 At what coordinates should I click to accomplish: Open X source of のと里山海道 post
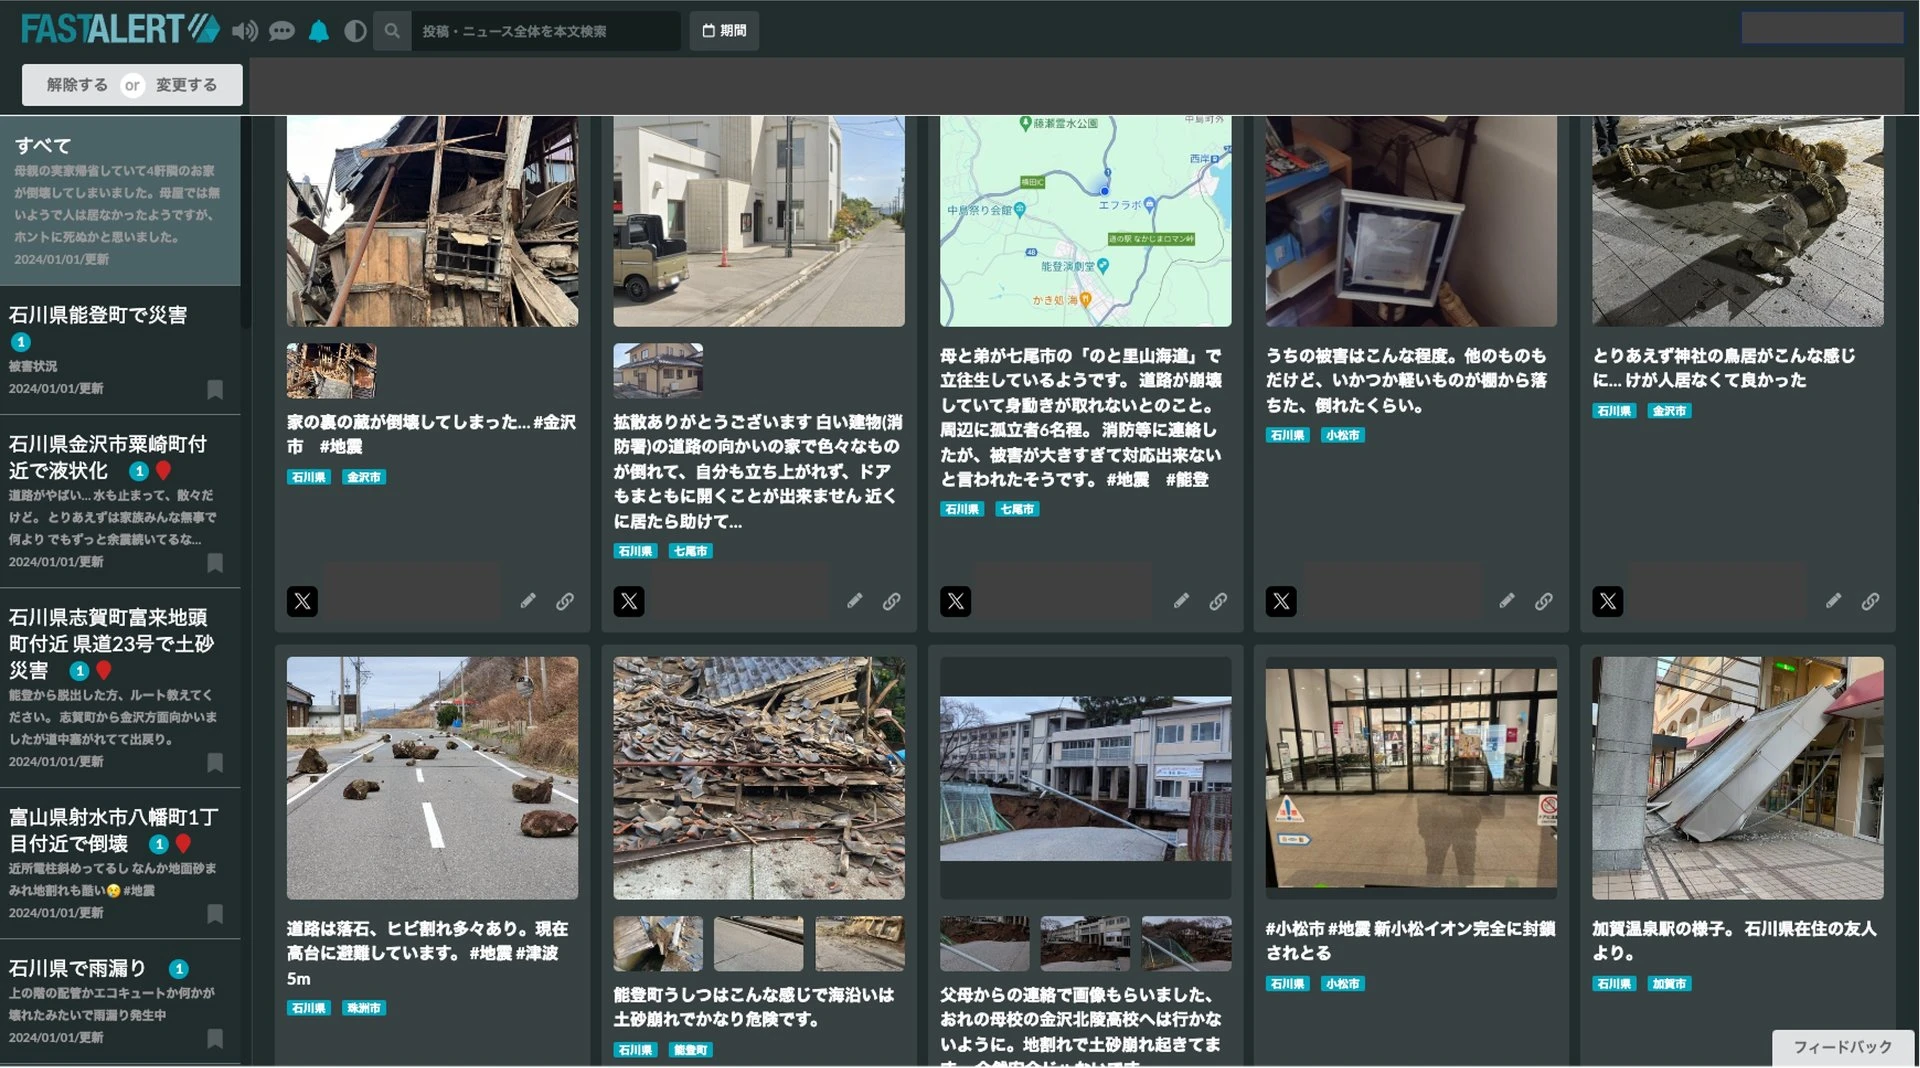[x=955, y=601]
